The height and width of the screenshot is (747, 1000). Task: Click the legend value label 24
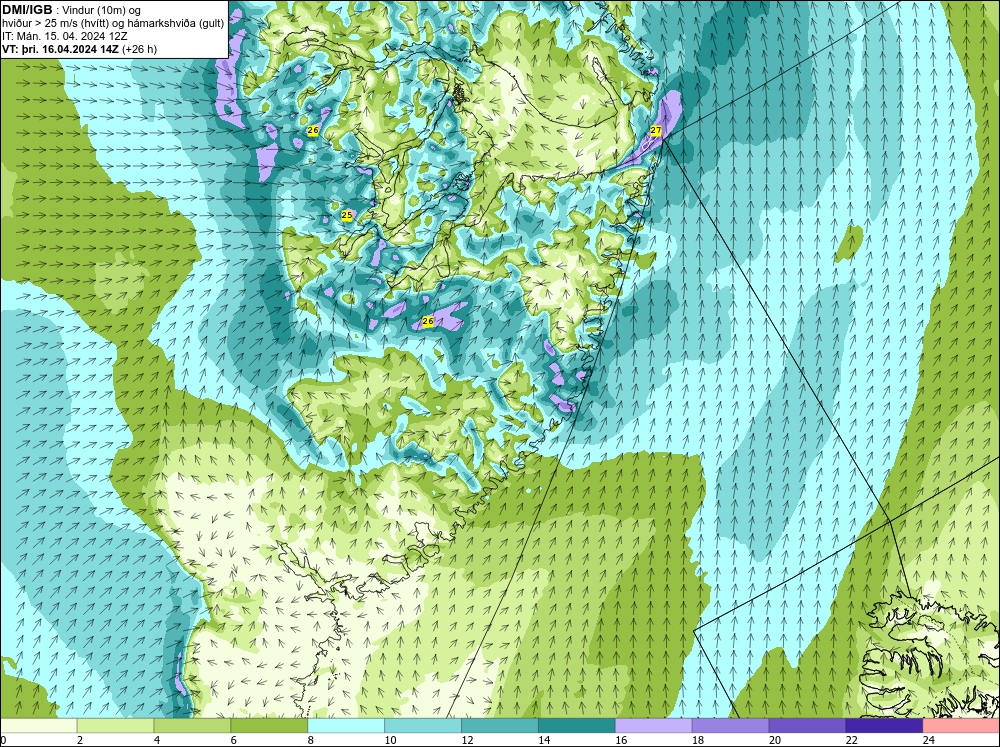pyautogui.click(x=929, y=740)
